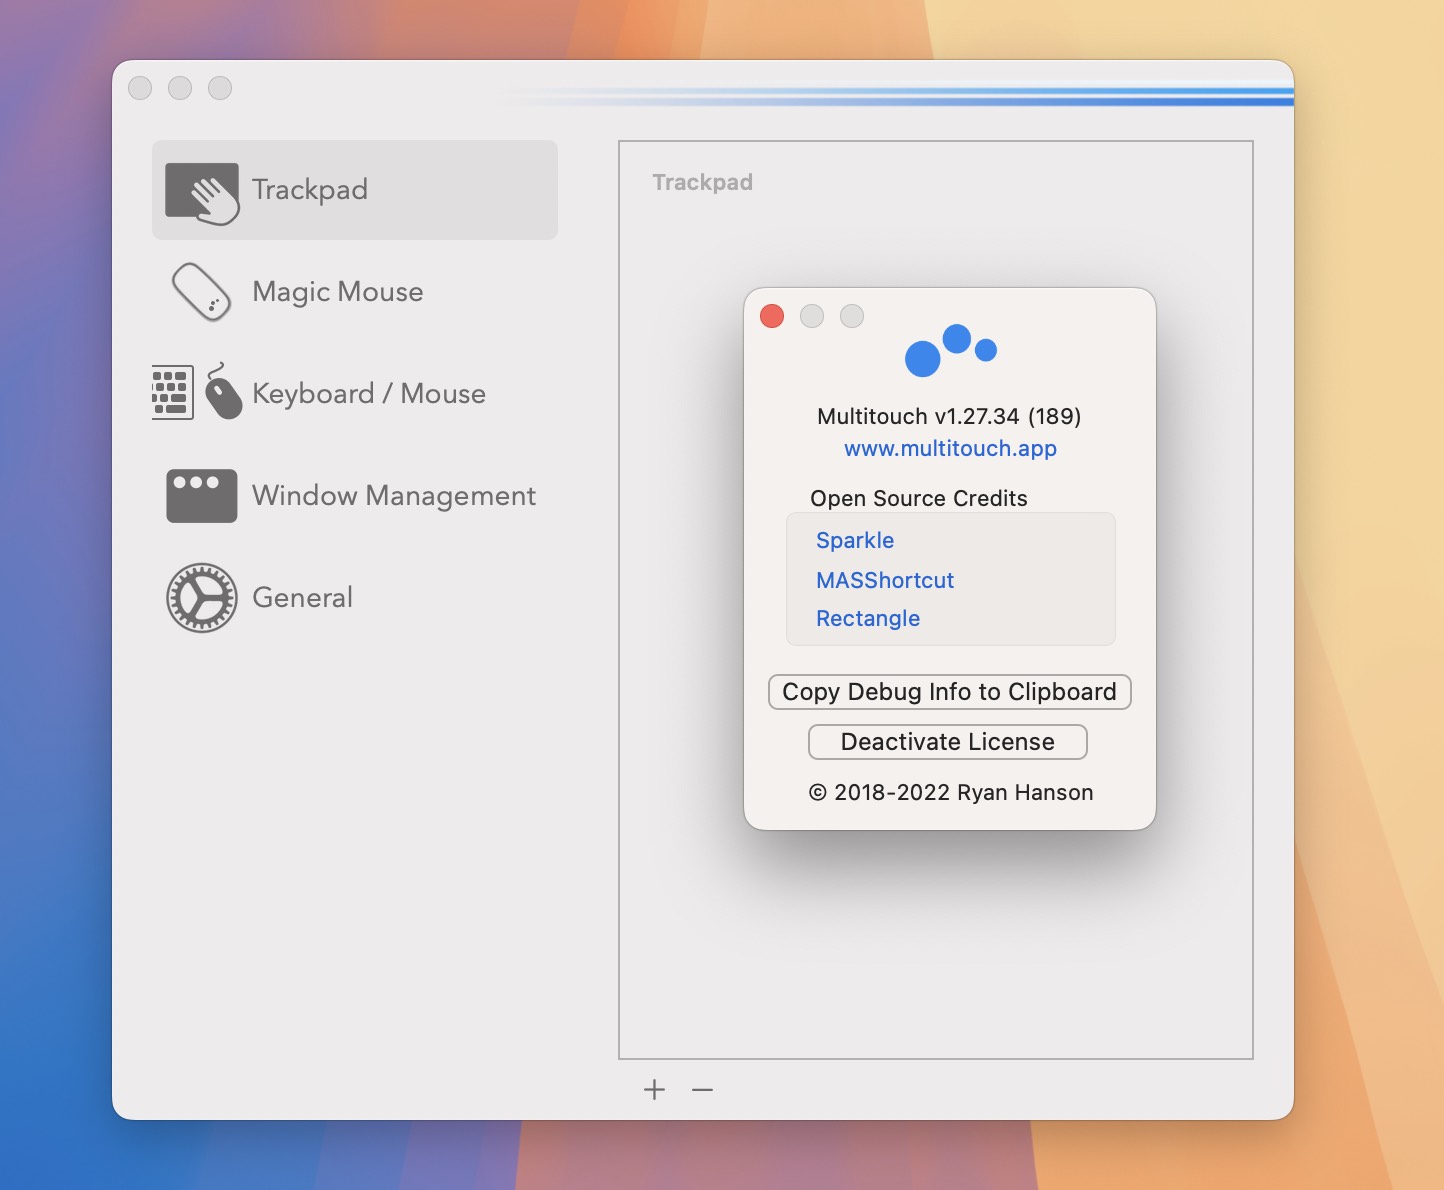Click the Magic Mouse icon
This screenshot has height=1190, width=1444.
(201, 292)
